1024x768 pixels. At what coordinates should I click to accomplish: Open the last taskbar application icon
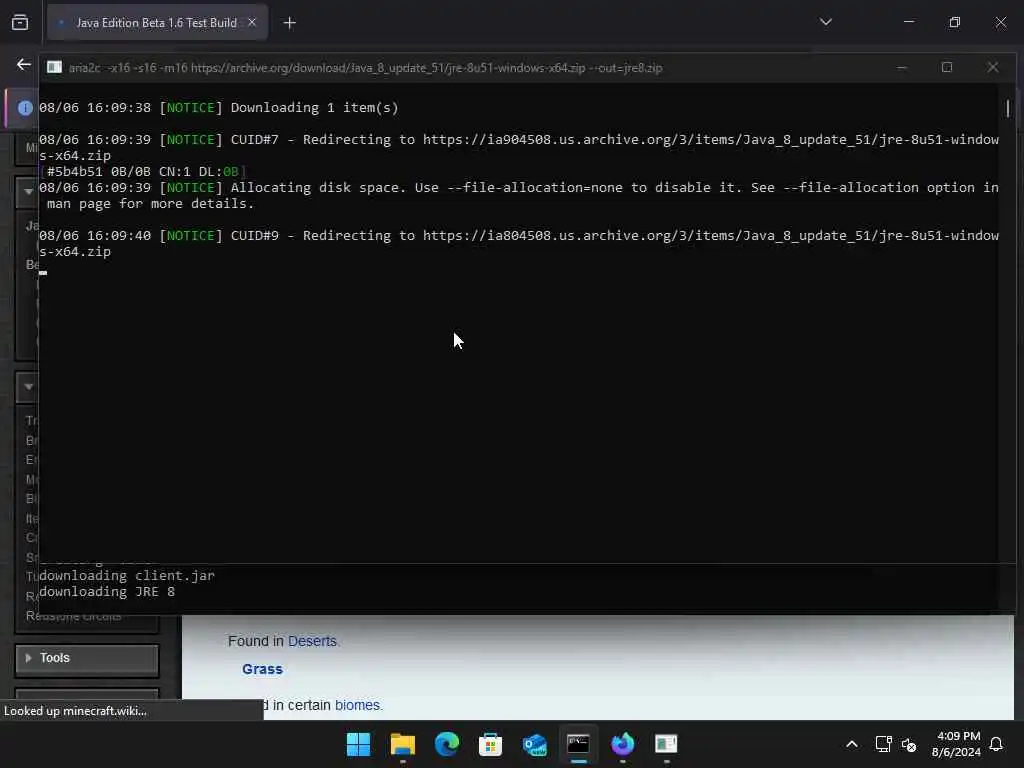tap(666, 744)
